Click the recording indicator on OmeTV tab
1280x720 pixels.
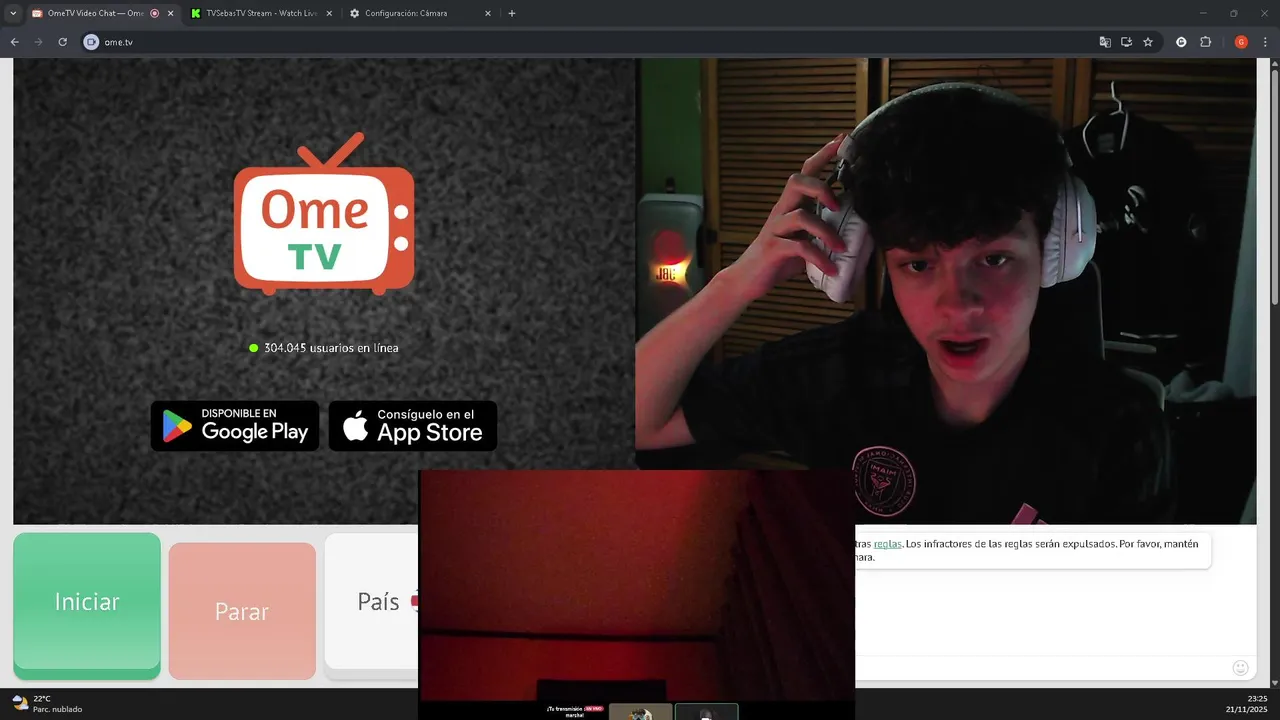154,13
